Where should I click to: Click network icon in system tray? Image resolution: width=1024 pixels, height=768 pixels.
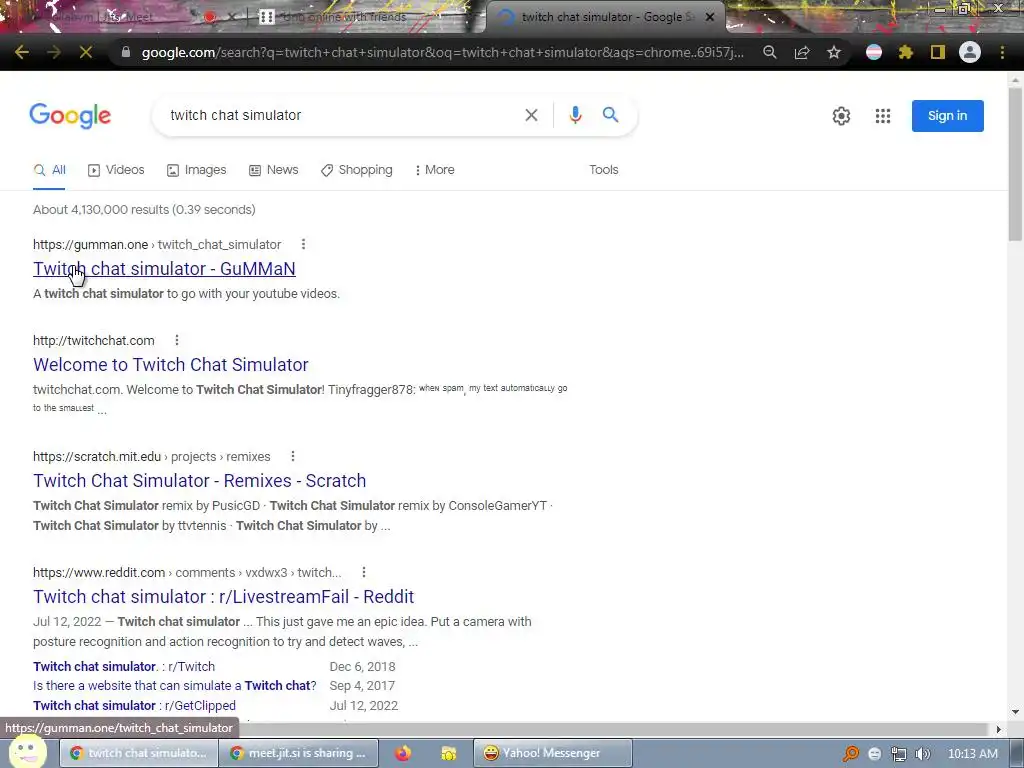[x=899, y=754]
